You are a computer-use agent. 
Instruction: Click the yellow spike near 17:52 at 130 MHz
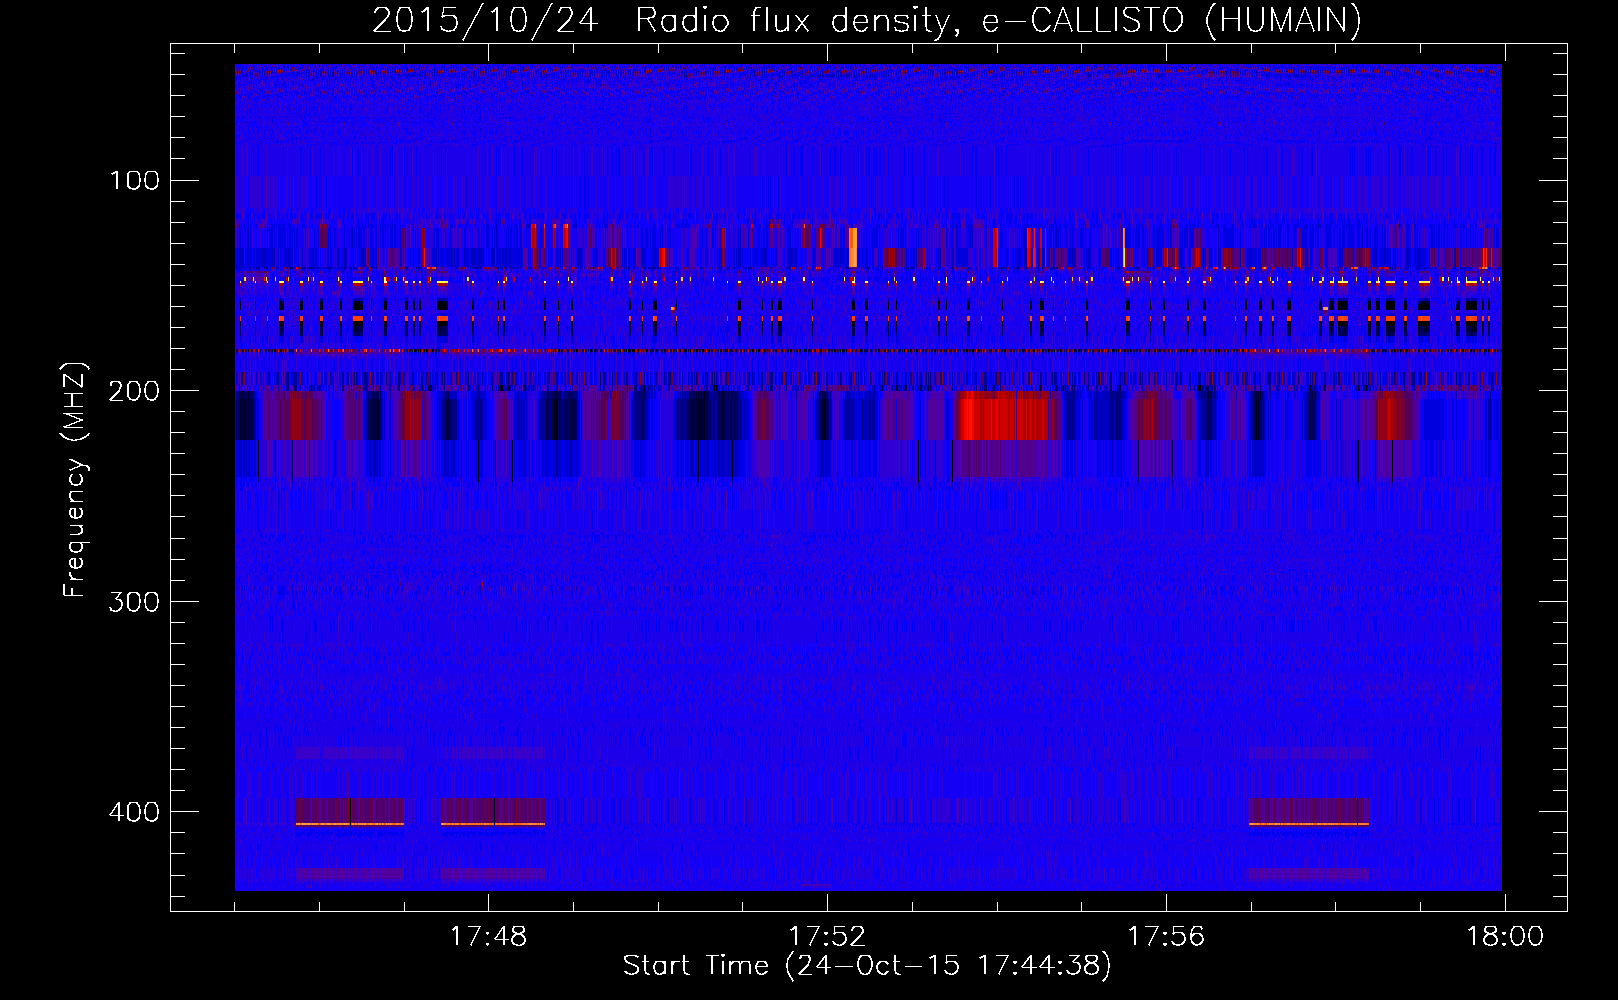(x=853, y=247)
